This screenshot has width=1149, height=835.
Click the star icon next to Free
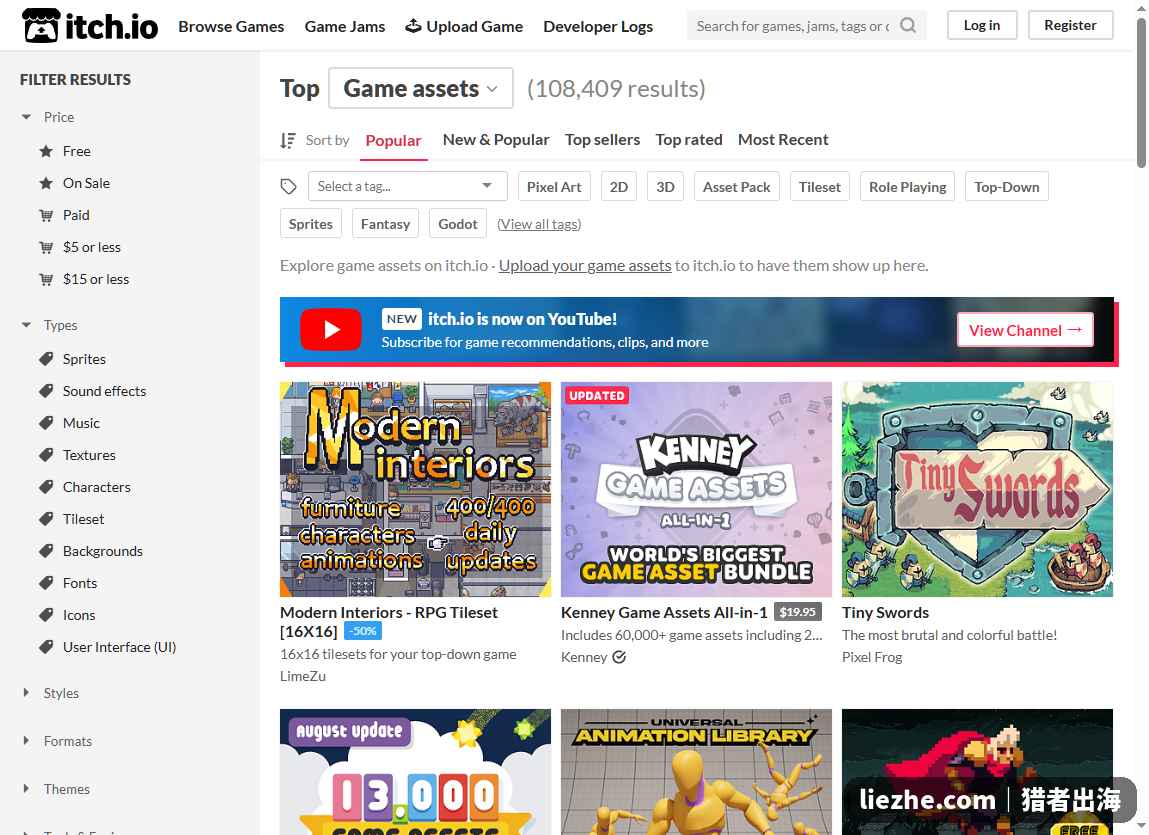(x=46, y=151)
